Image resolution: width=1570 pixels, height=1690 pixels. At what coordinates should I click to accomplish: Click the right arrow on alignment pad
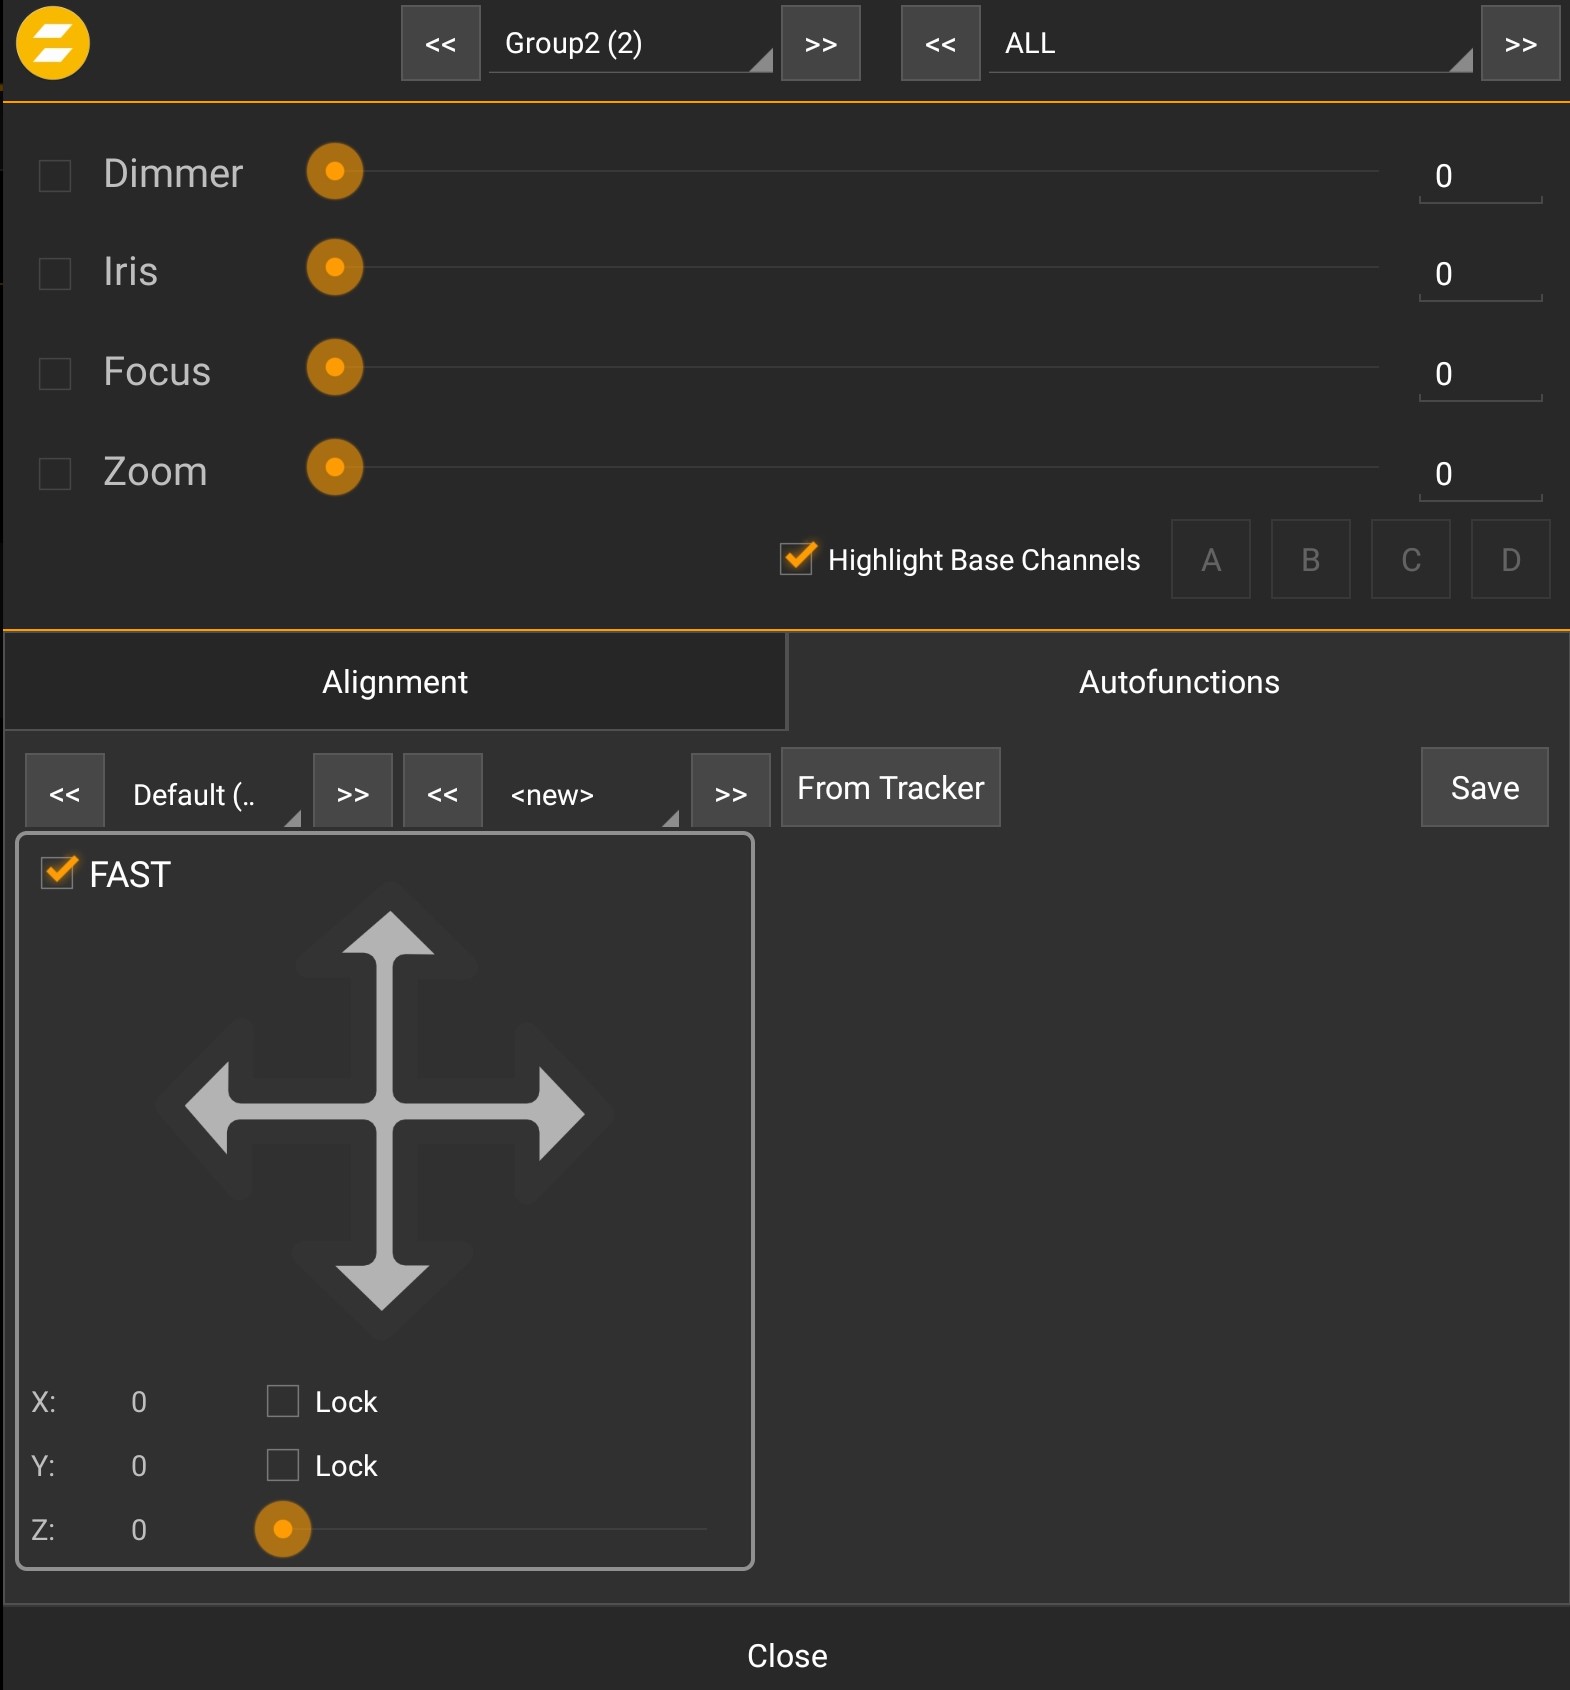point(560,1112)
